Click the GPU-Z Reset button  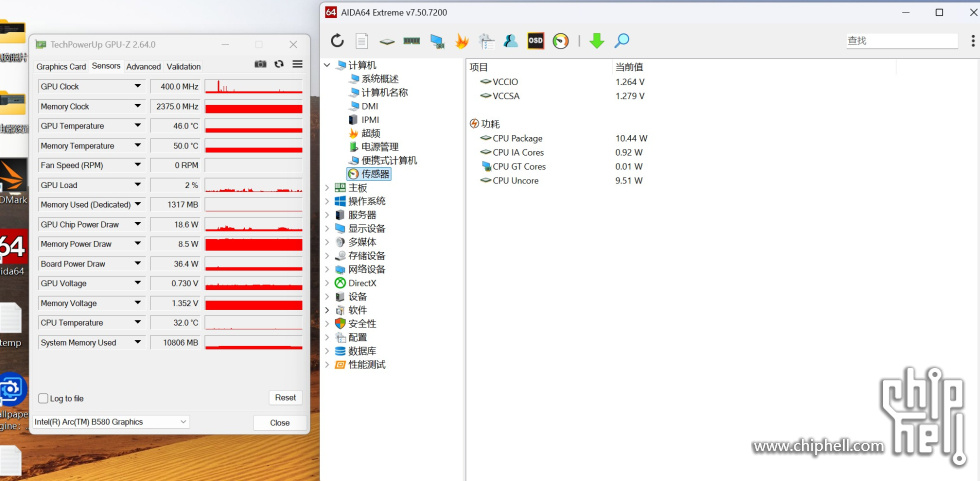pos(286,398)
